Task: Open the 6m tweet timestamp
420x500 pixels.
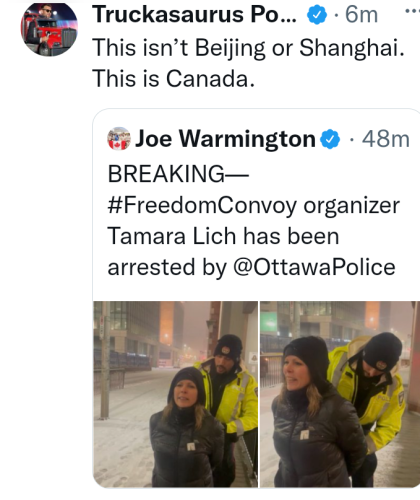Action: [x=361, y=15]
